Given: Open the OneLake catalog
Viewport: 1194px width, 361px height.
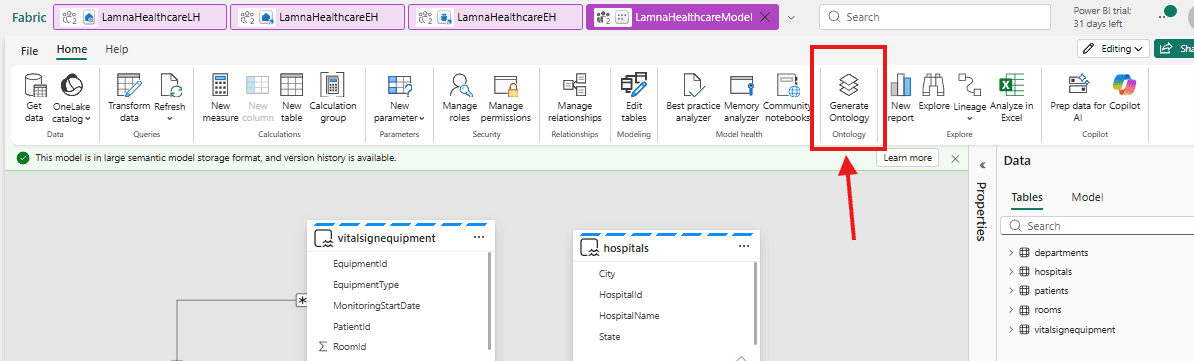Looking at the screenshot, I should click(x=72, y=97).
